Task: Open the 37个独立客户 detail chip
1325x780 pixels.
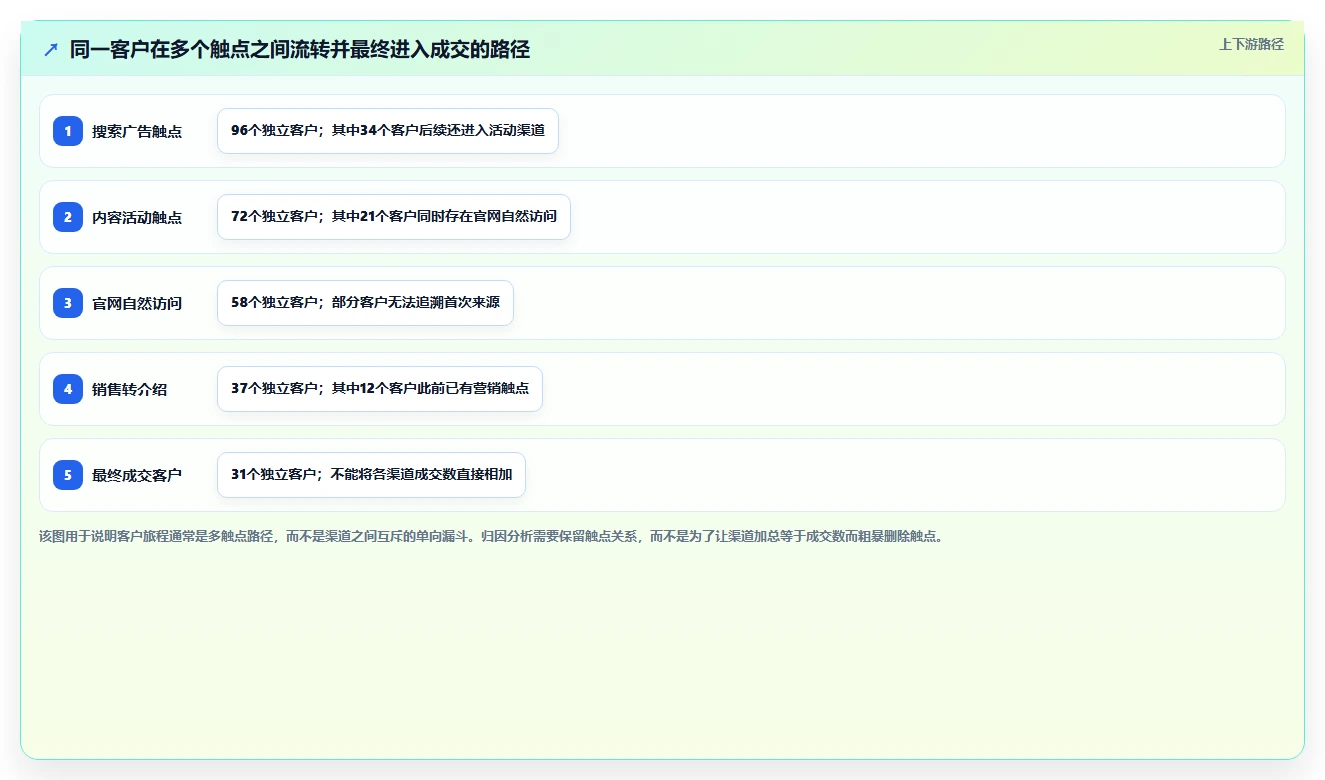Action: (380, 389)
